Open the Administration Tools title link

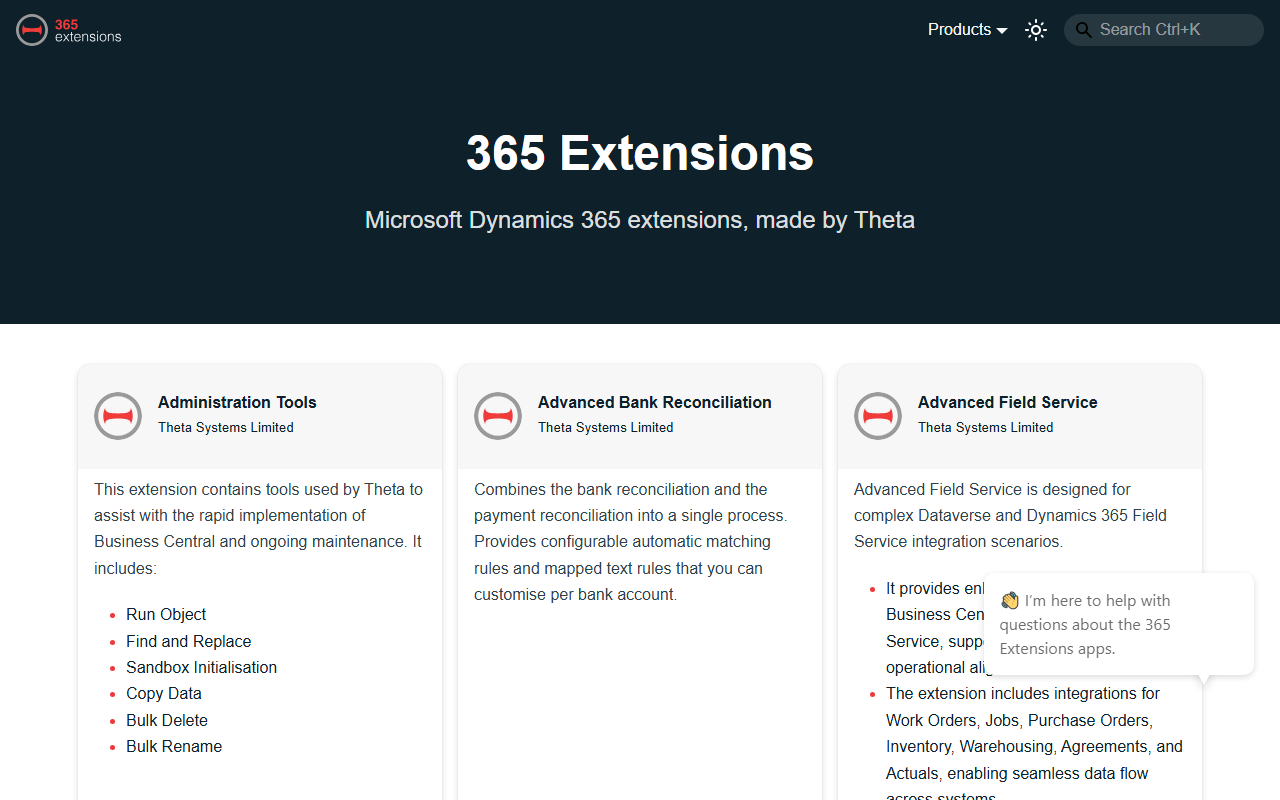pyautogui.click(x=237, y=402)
